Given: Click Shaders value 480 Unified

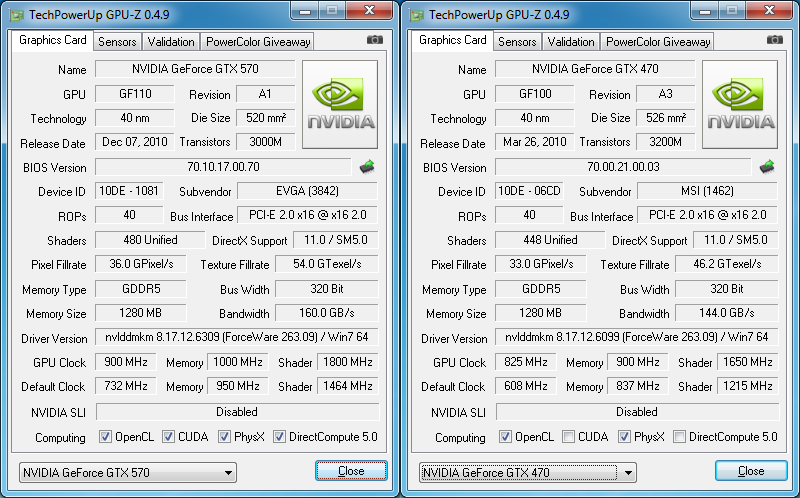Looking at the screenshot, I should click(150, 240).
